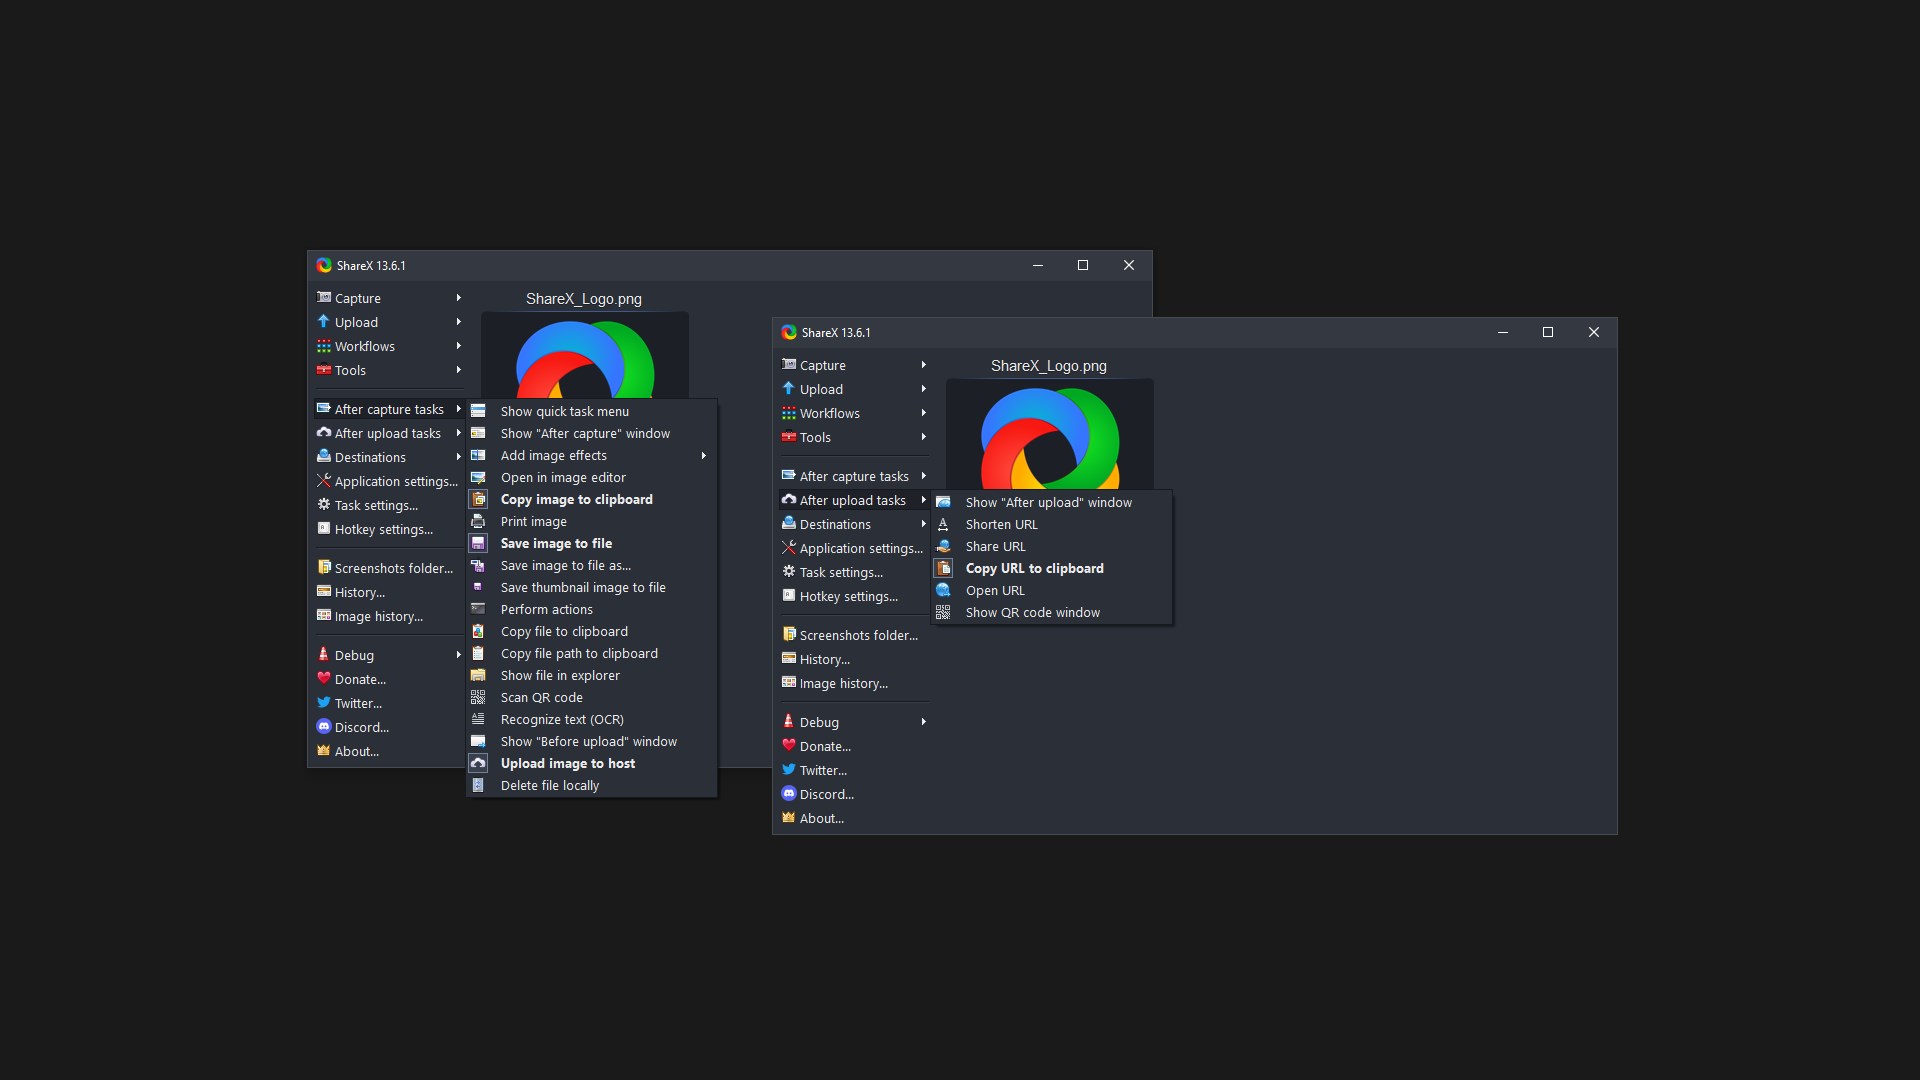Open the Donate page
The width and height of the screenshot is (1920, 1080).
pos(360,679)
